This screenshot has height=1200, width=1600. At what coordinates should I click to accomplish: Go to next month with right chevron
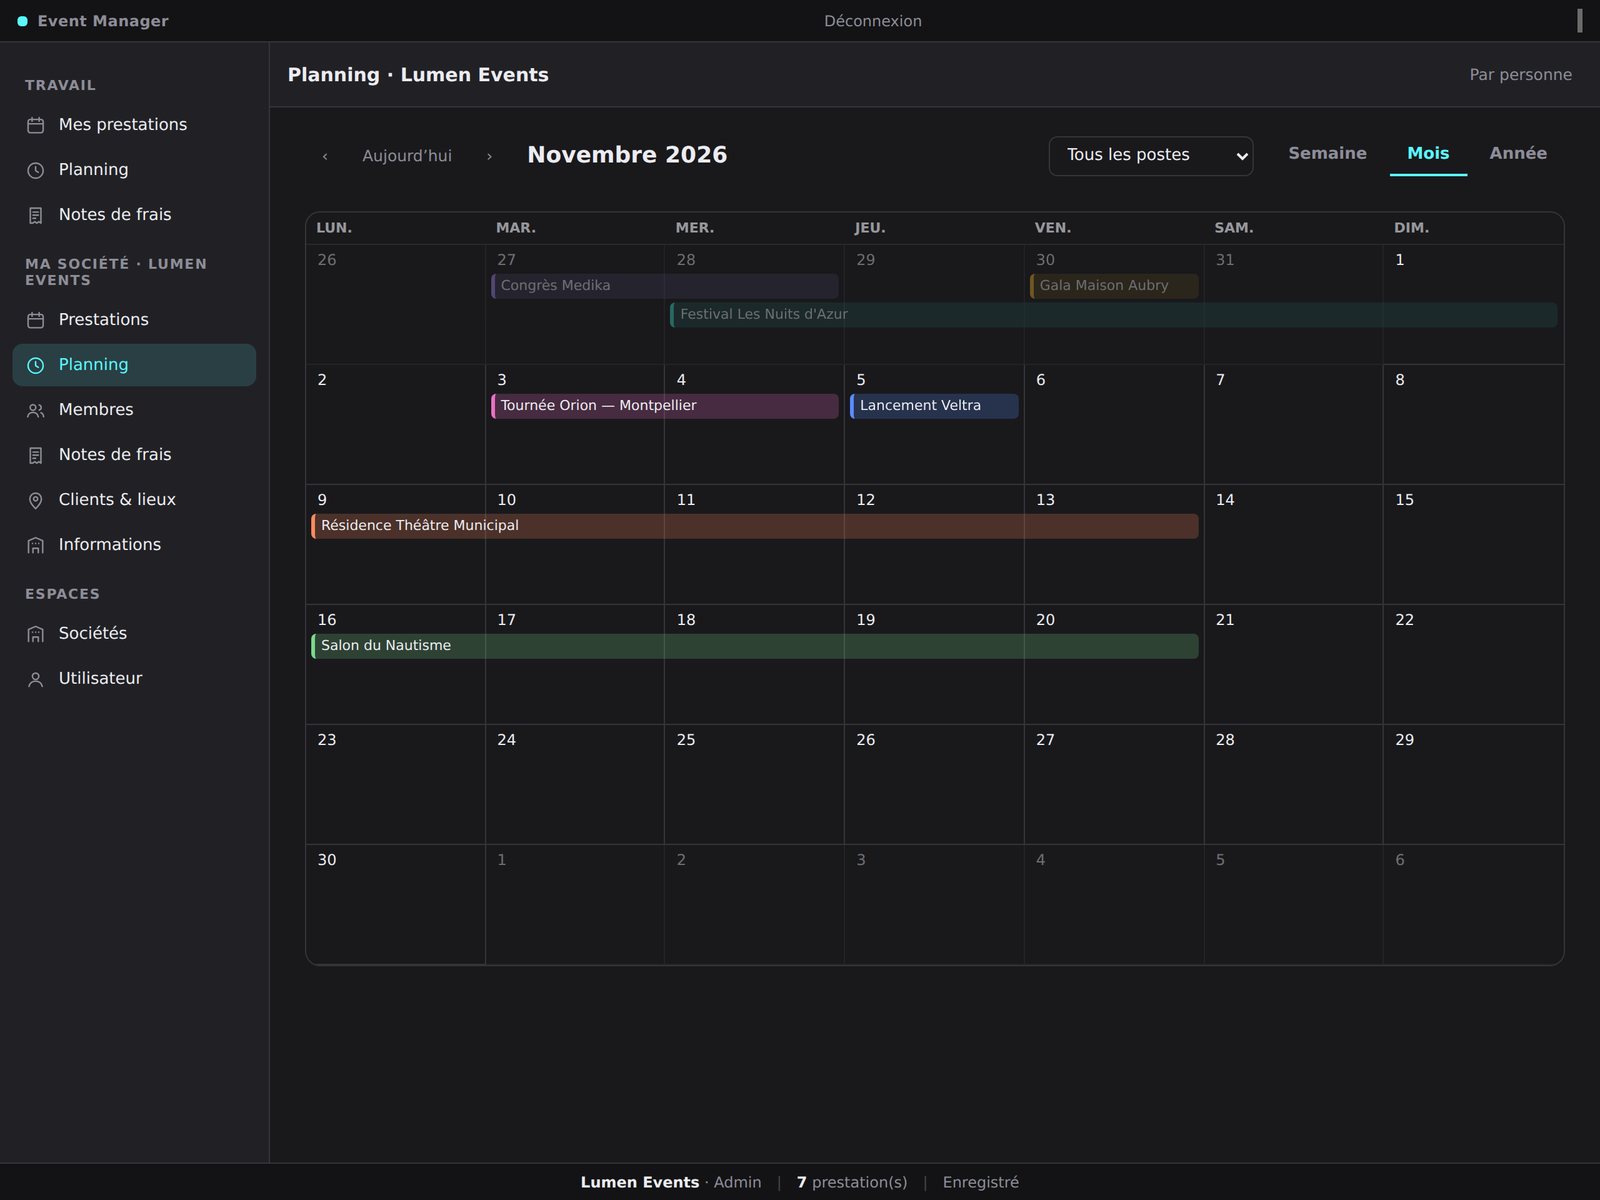[489, 156]
